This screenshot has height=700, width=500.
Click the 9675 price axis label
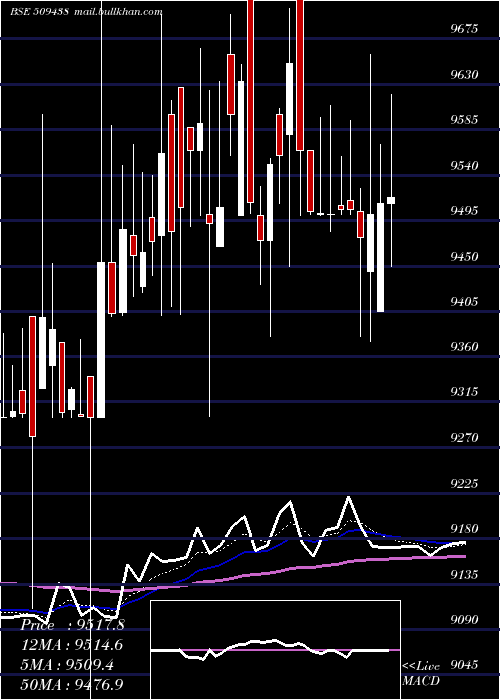[464, 29]
